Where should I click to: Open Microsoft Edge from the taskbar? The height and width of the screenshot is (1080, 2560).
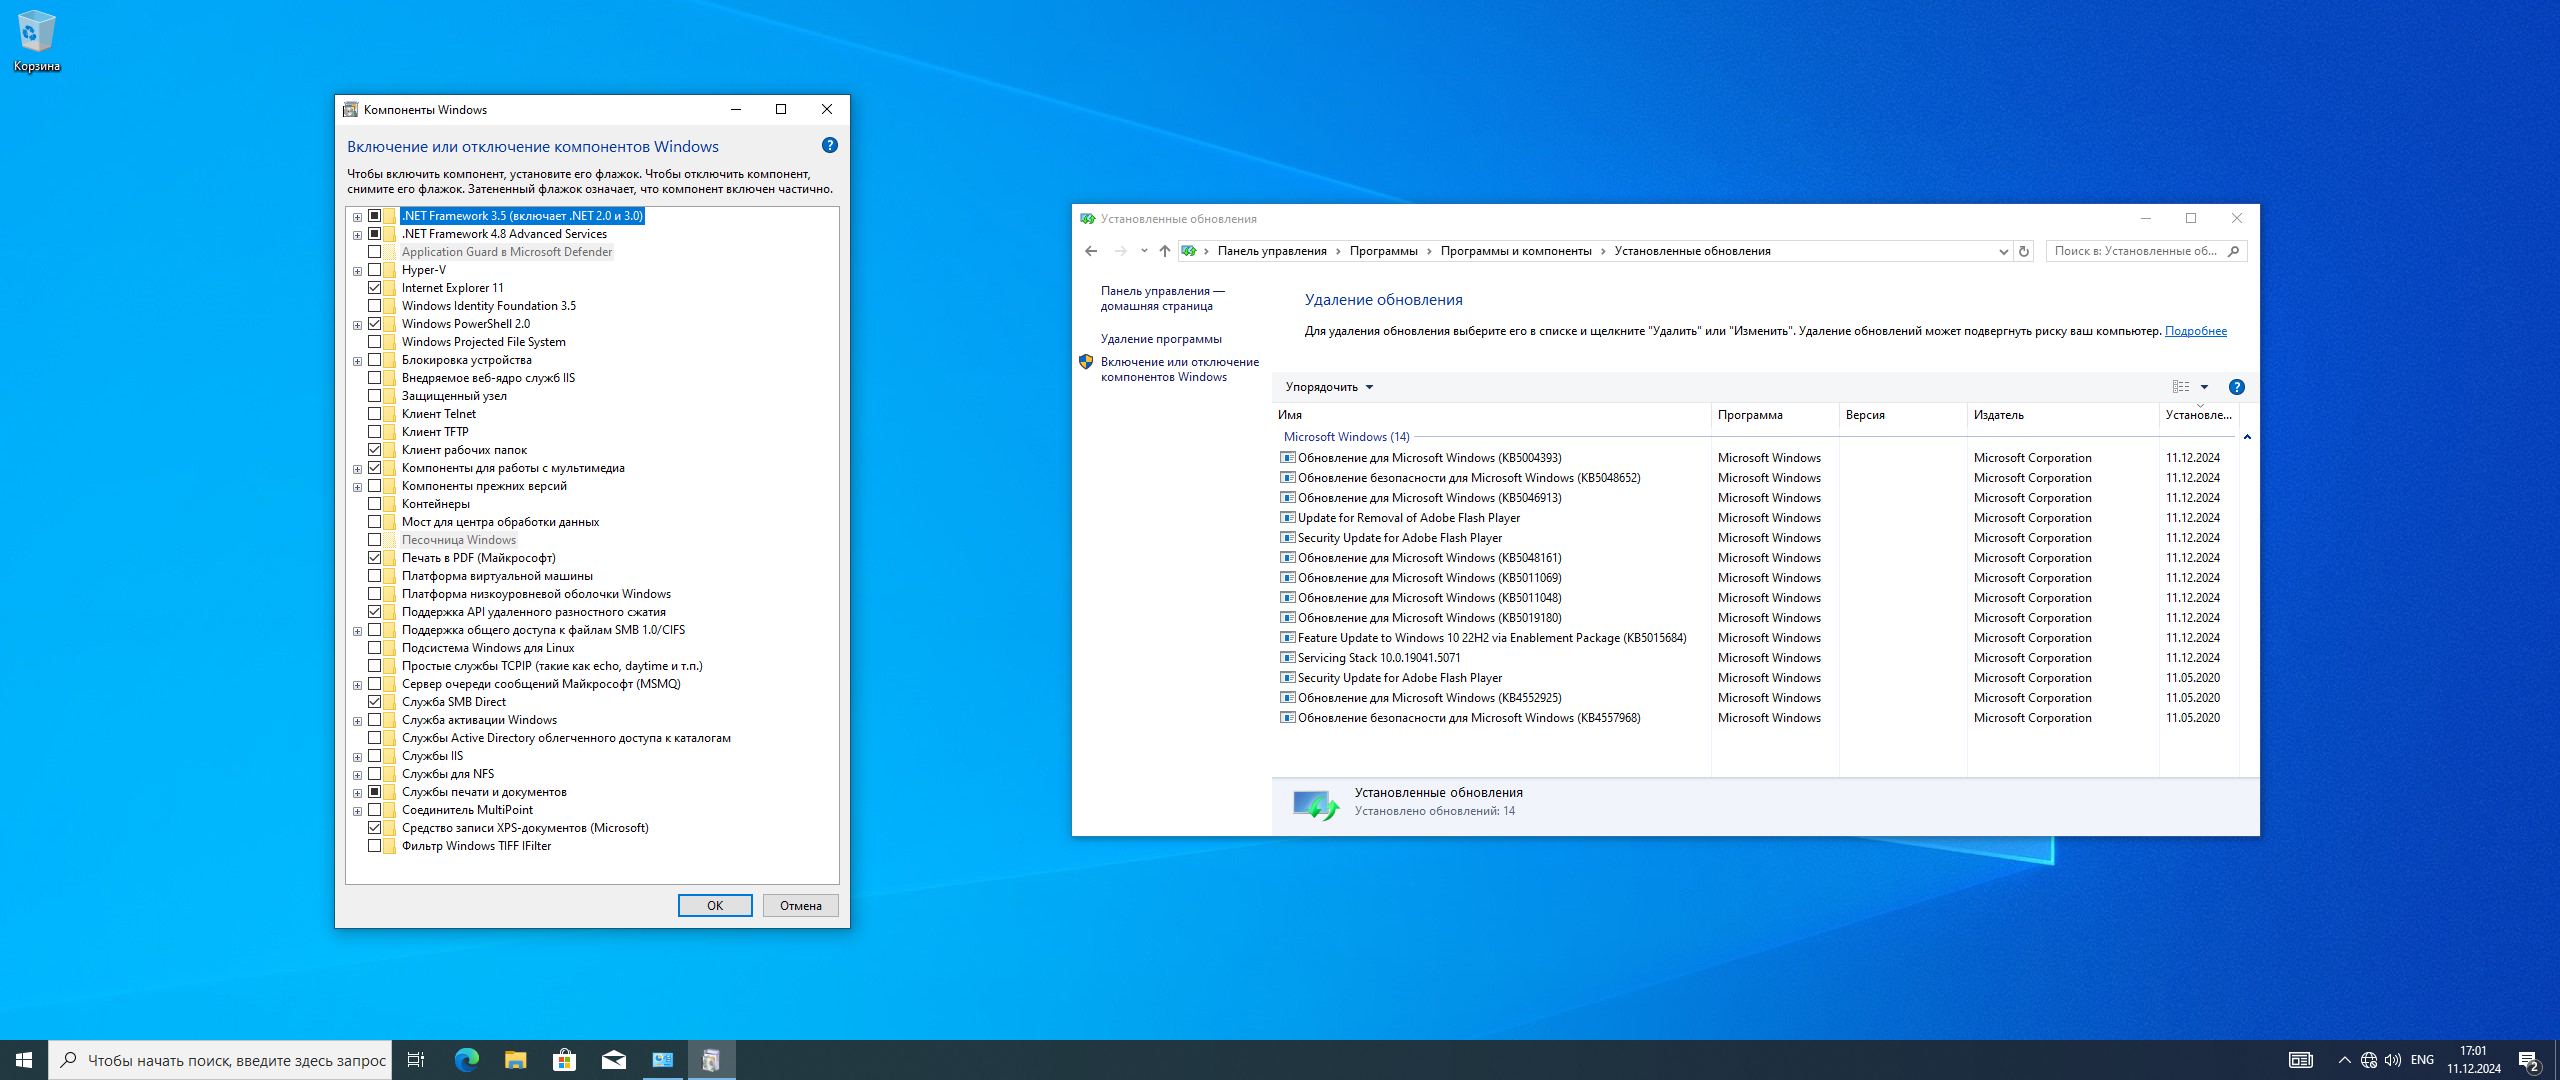point(466,1060)
